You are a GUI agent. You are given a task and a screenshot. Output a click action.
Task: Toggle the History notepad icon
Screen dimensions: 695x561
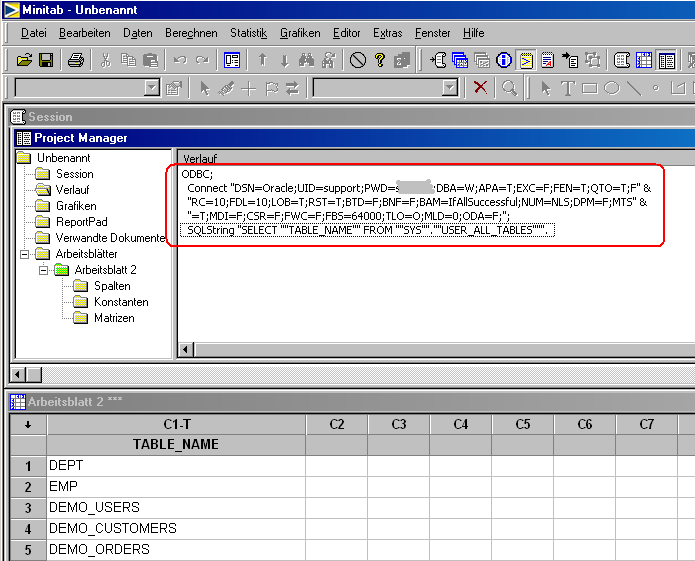coord(526,60)
